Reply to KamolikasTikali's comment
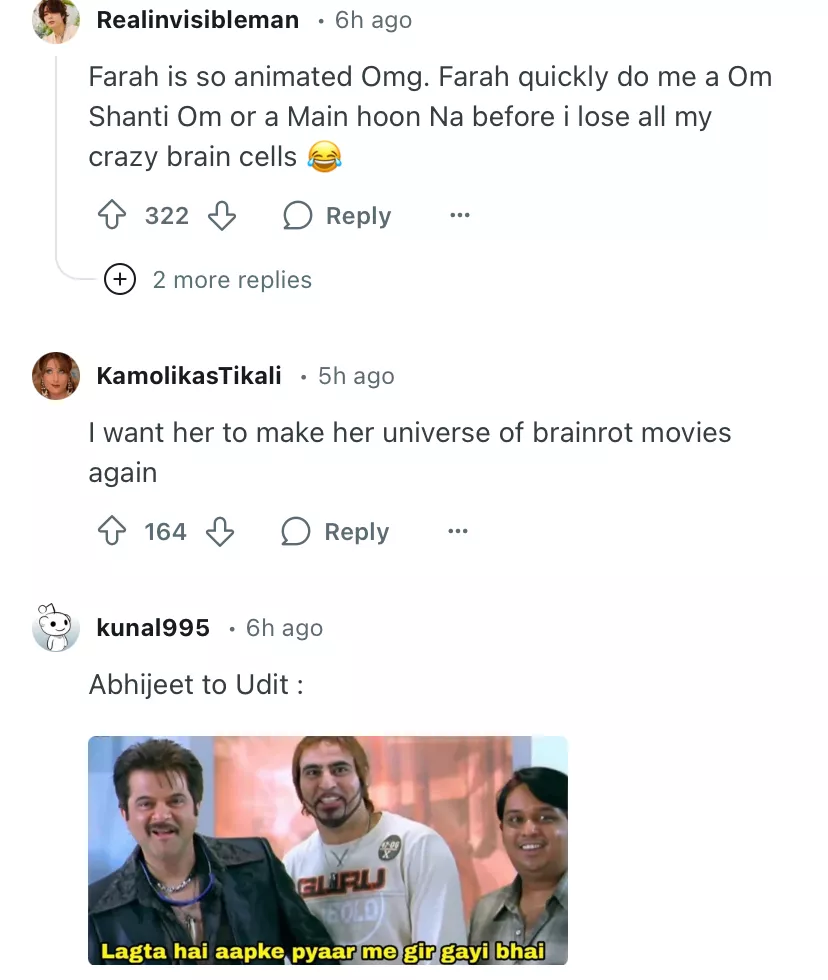 [x=335, y=532]
